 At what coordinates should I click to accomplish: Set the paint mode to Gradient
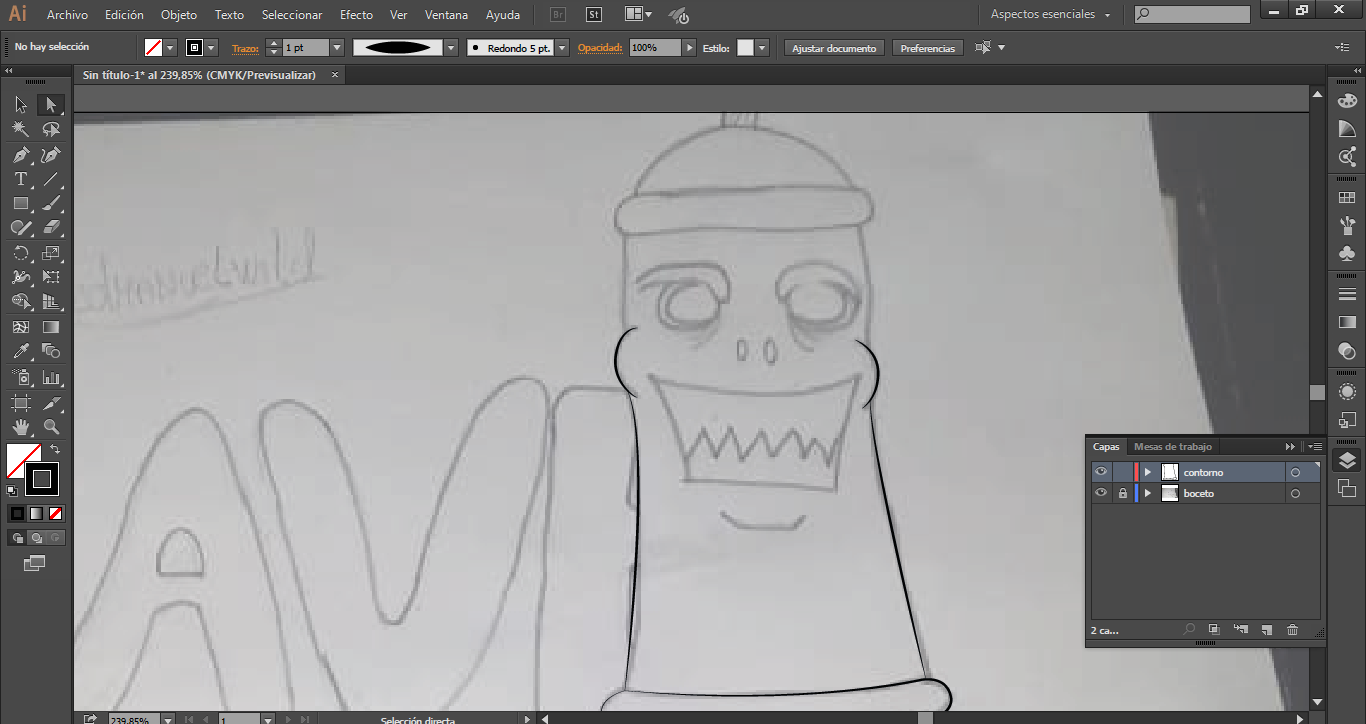point(36,513)
